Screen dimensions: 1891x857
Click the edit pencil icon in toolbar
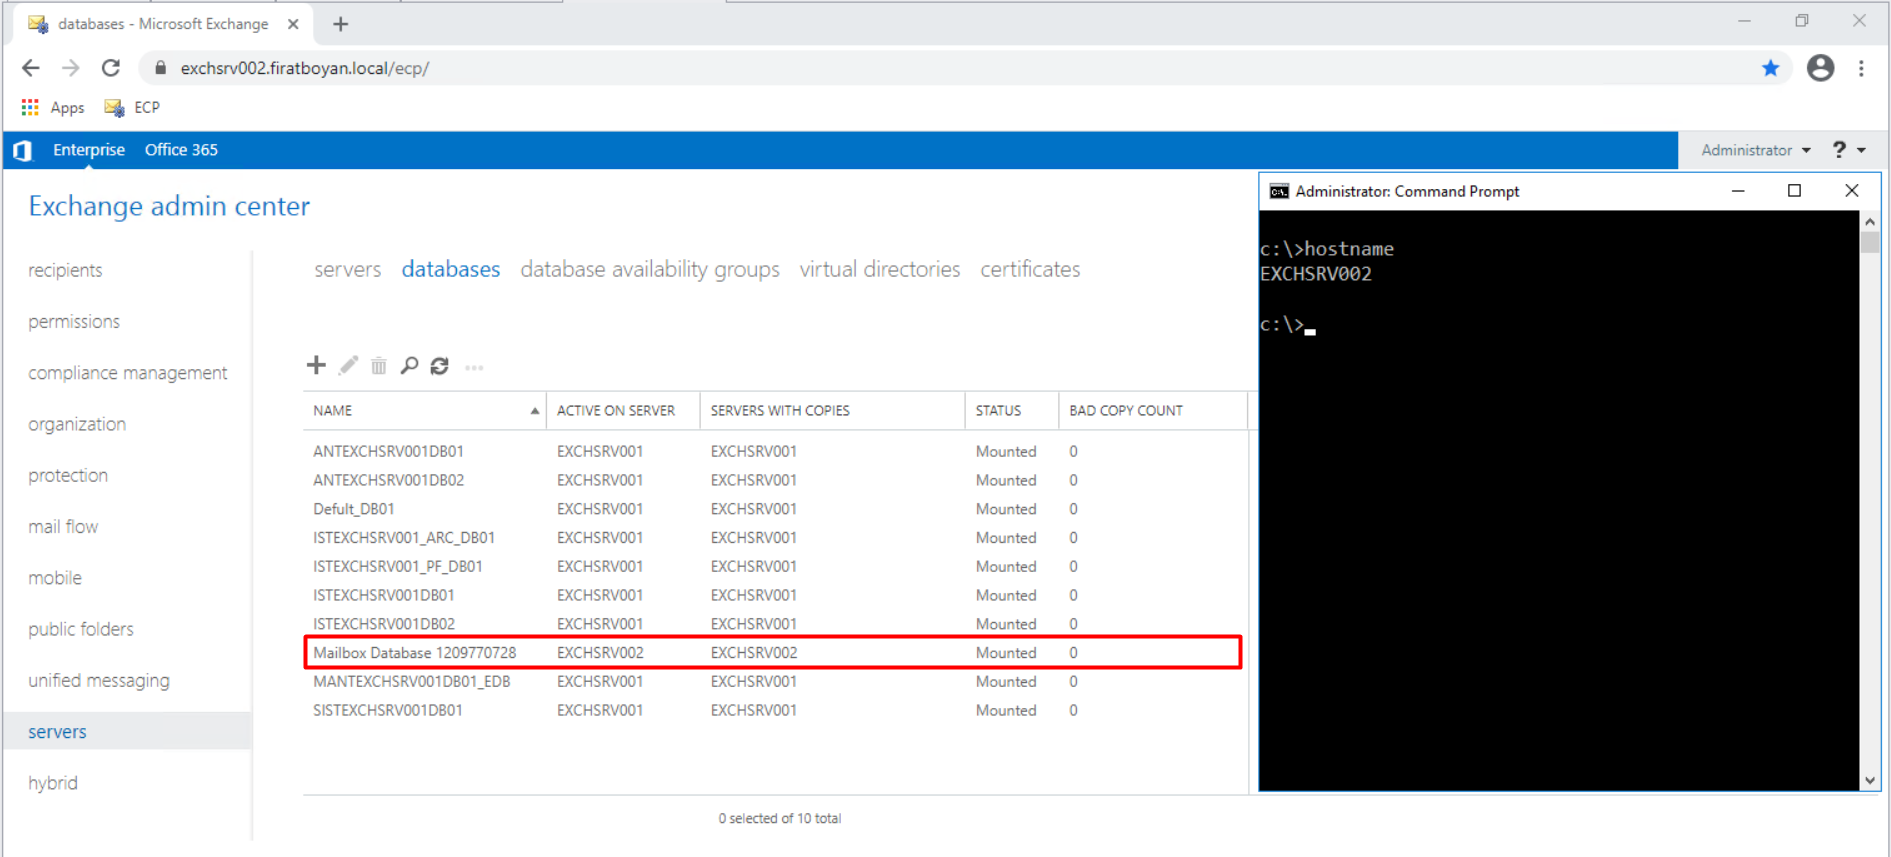pyautogui.click(x=348, y=366)
